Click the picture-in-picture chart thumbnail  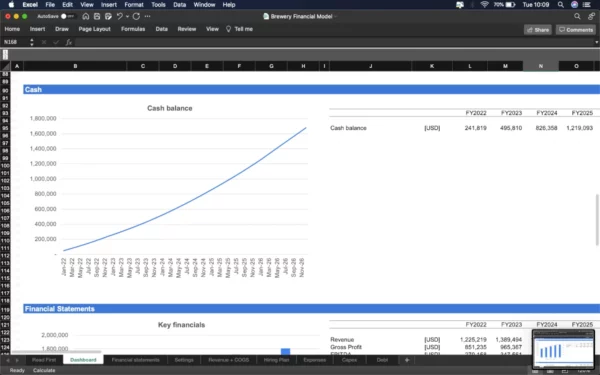563,349
